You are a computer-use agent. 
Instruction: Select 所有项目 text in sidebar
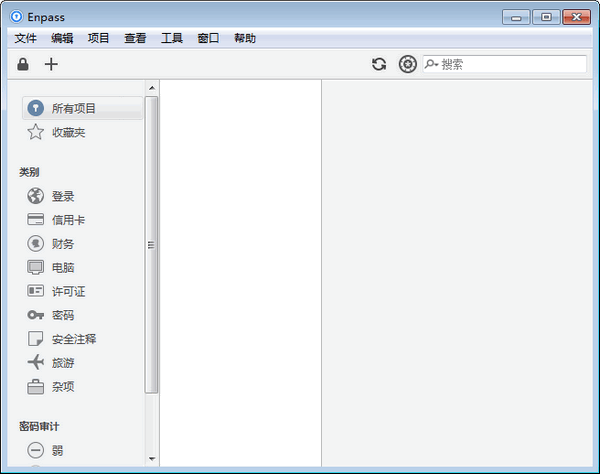(73, 108)
